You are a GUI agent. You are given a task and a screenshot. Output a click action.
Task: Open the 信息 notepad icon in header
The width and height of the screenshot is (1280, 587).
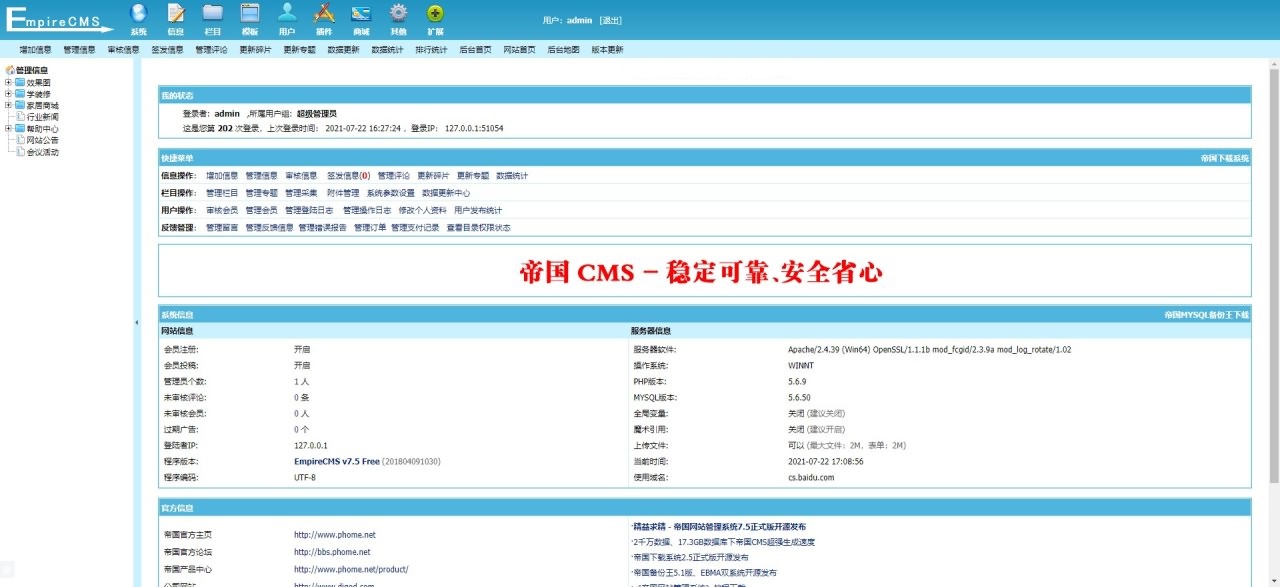click(175, 13)
